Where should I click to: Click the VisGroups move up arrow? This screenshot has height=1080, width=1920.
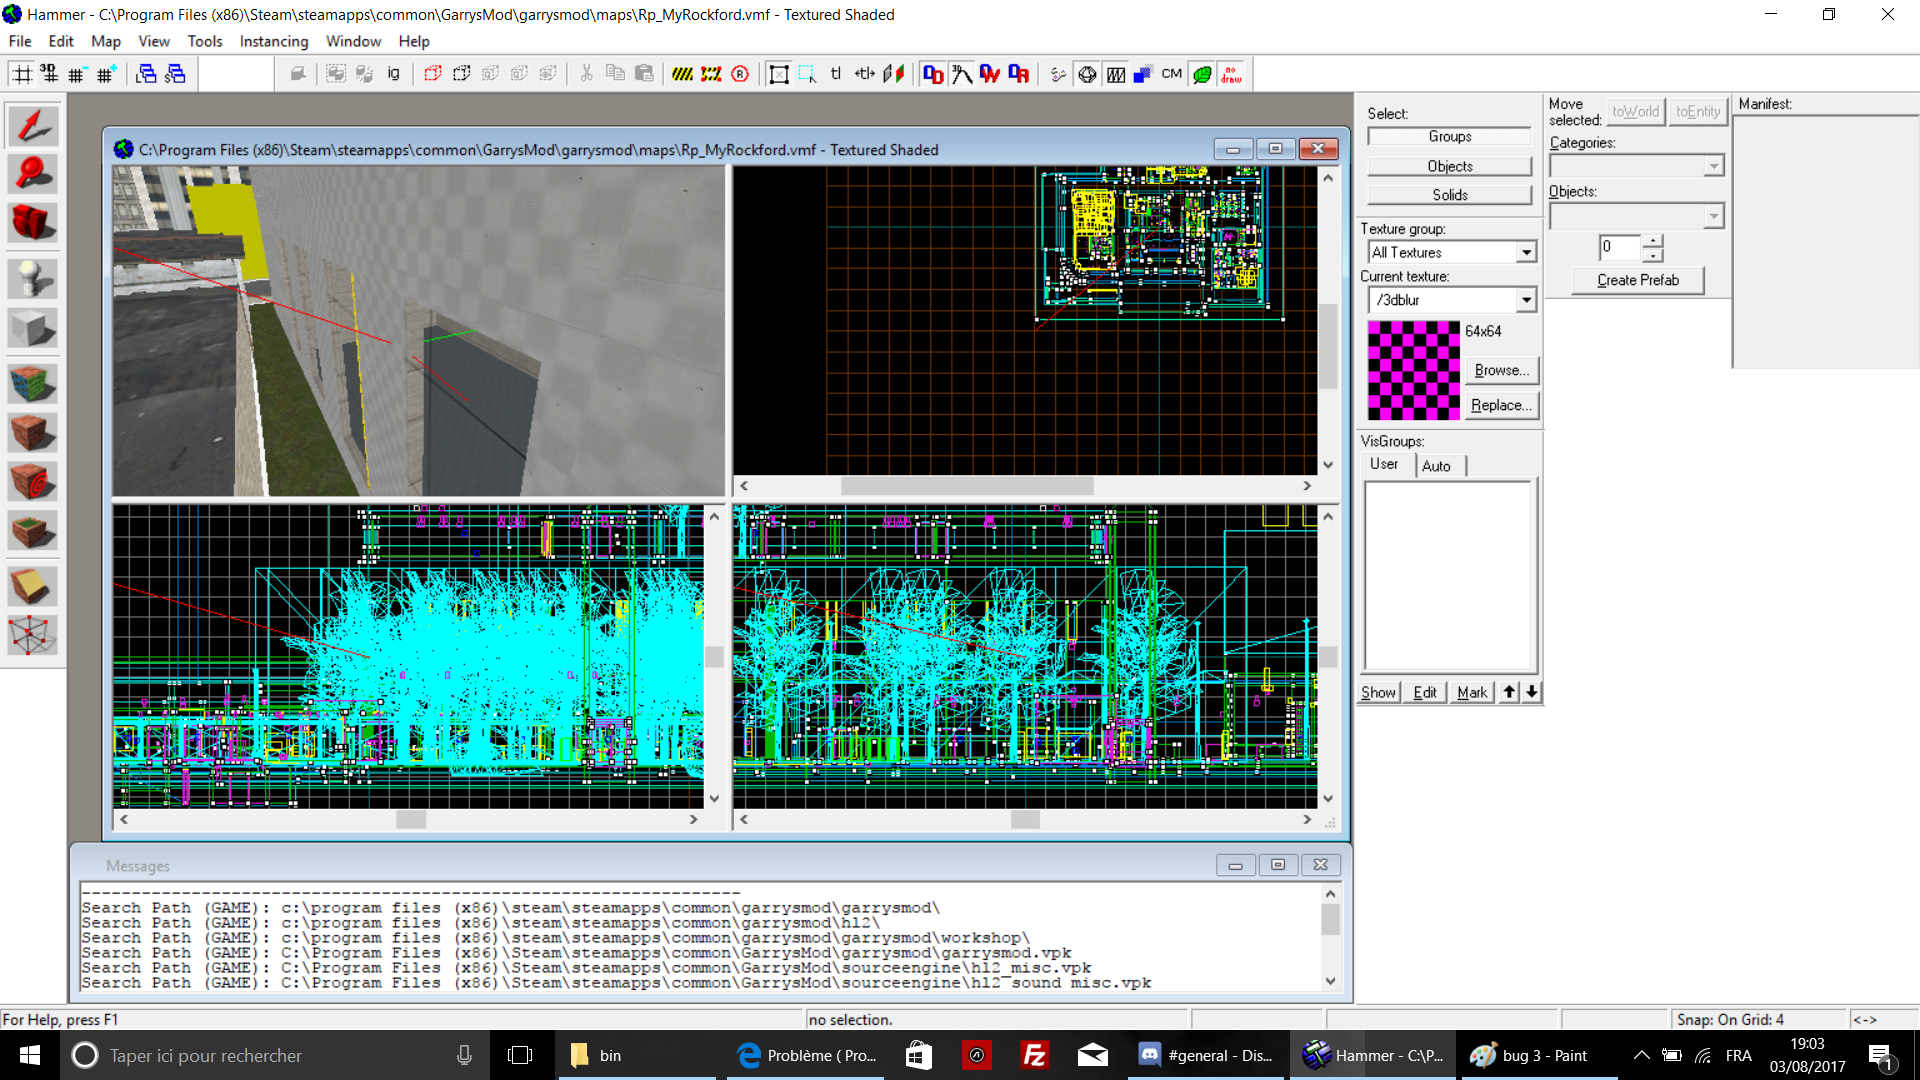coord(1509,692)
